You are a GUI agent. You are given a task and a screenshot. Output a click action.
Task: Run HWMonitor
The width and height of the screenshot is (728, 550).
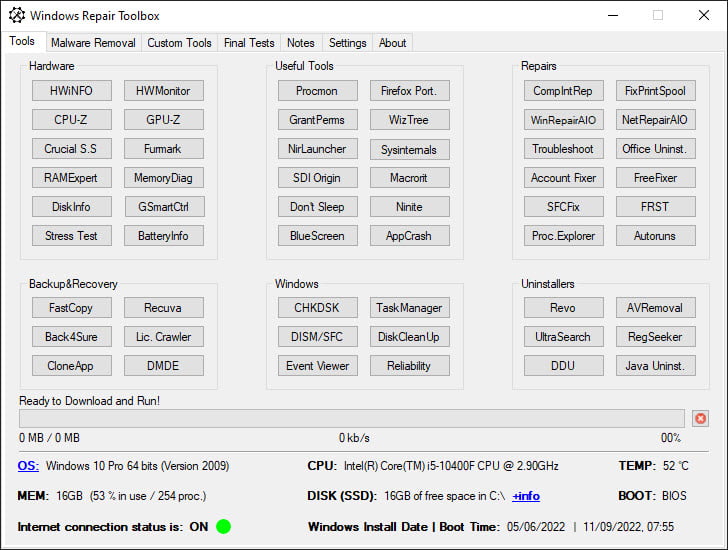tap(163, 91)
